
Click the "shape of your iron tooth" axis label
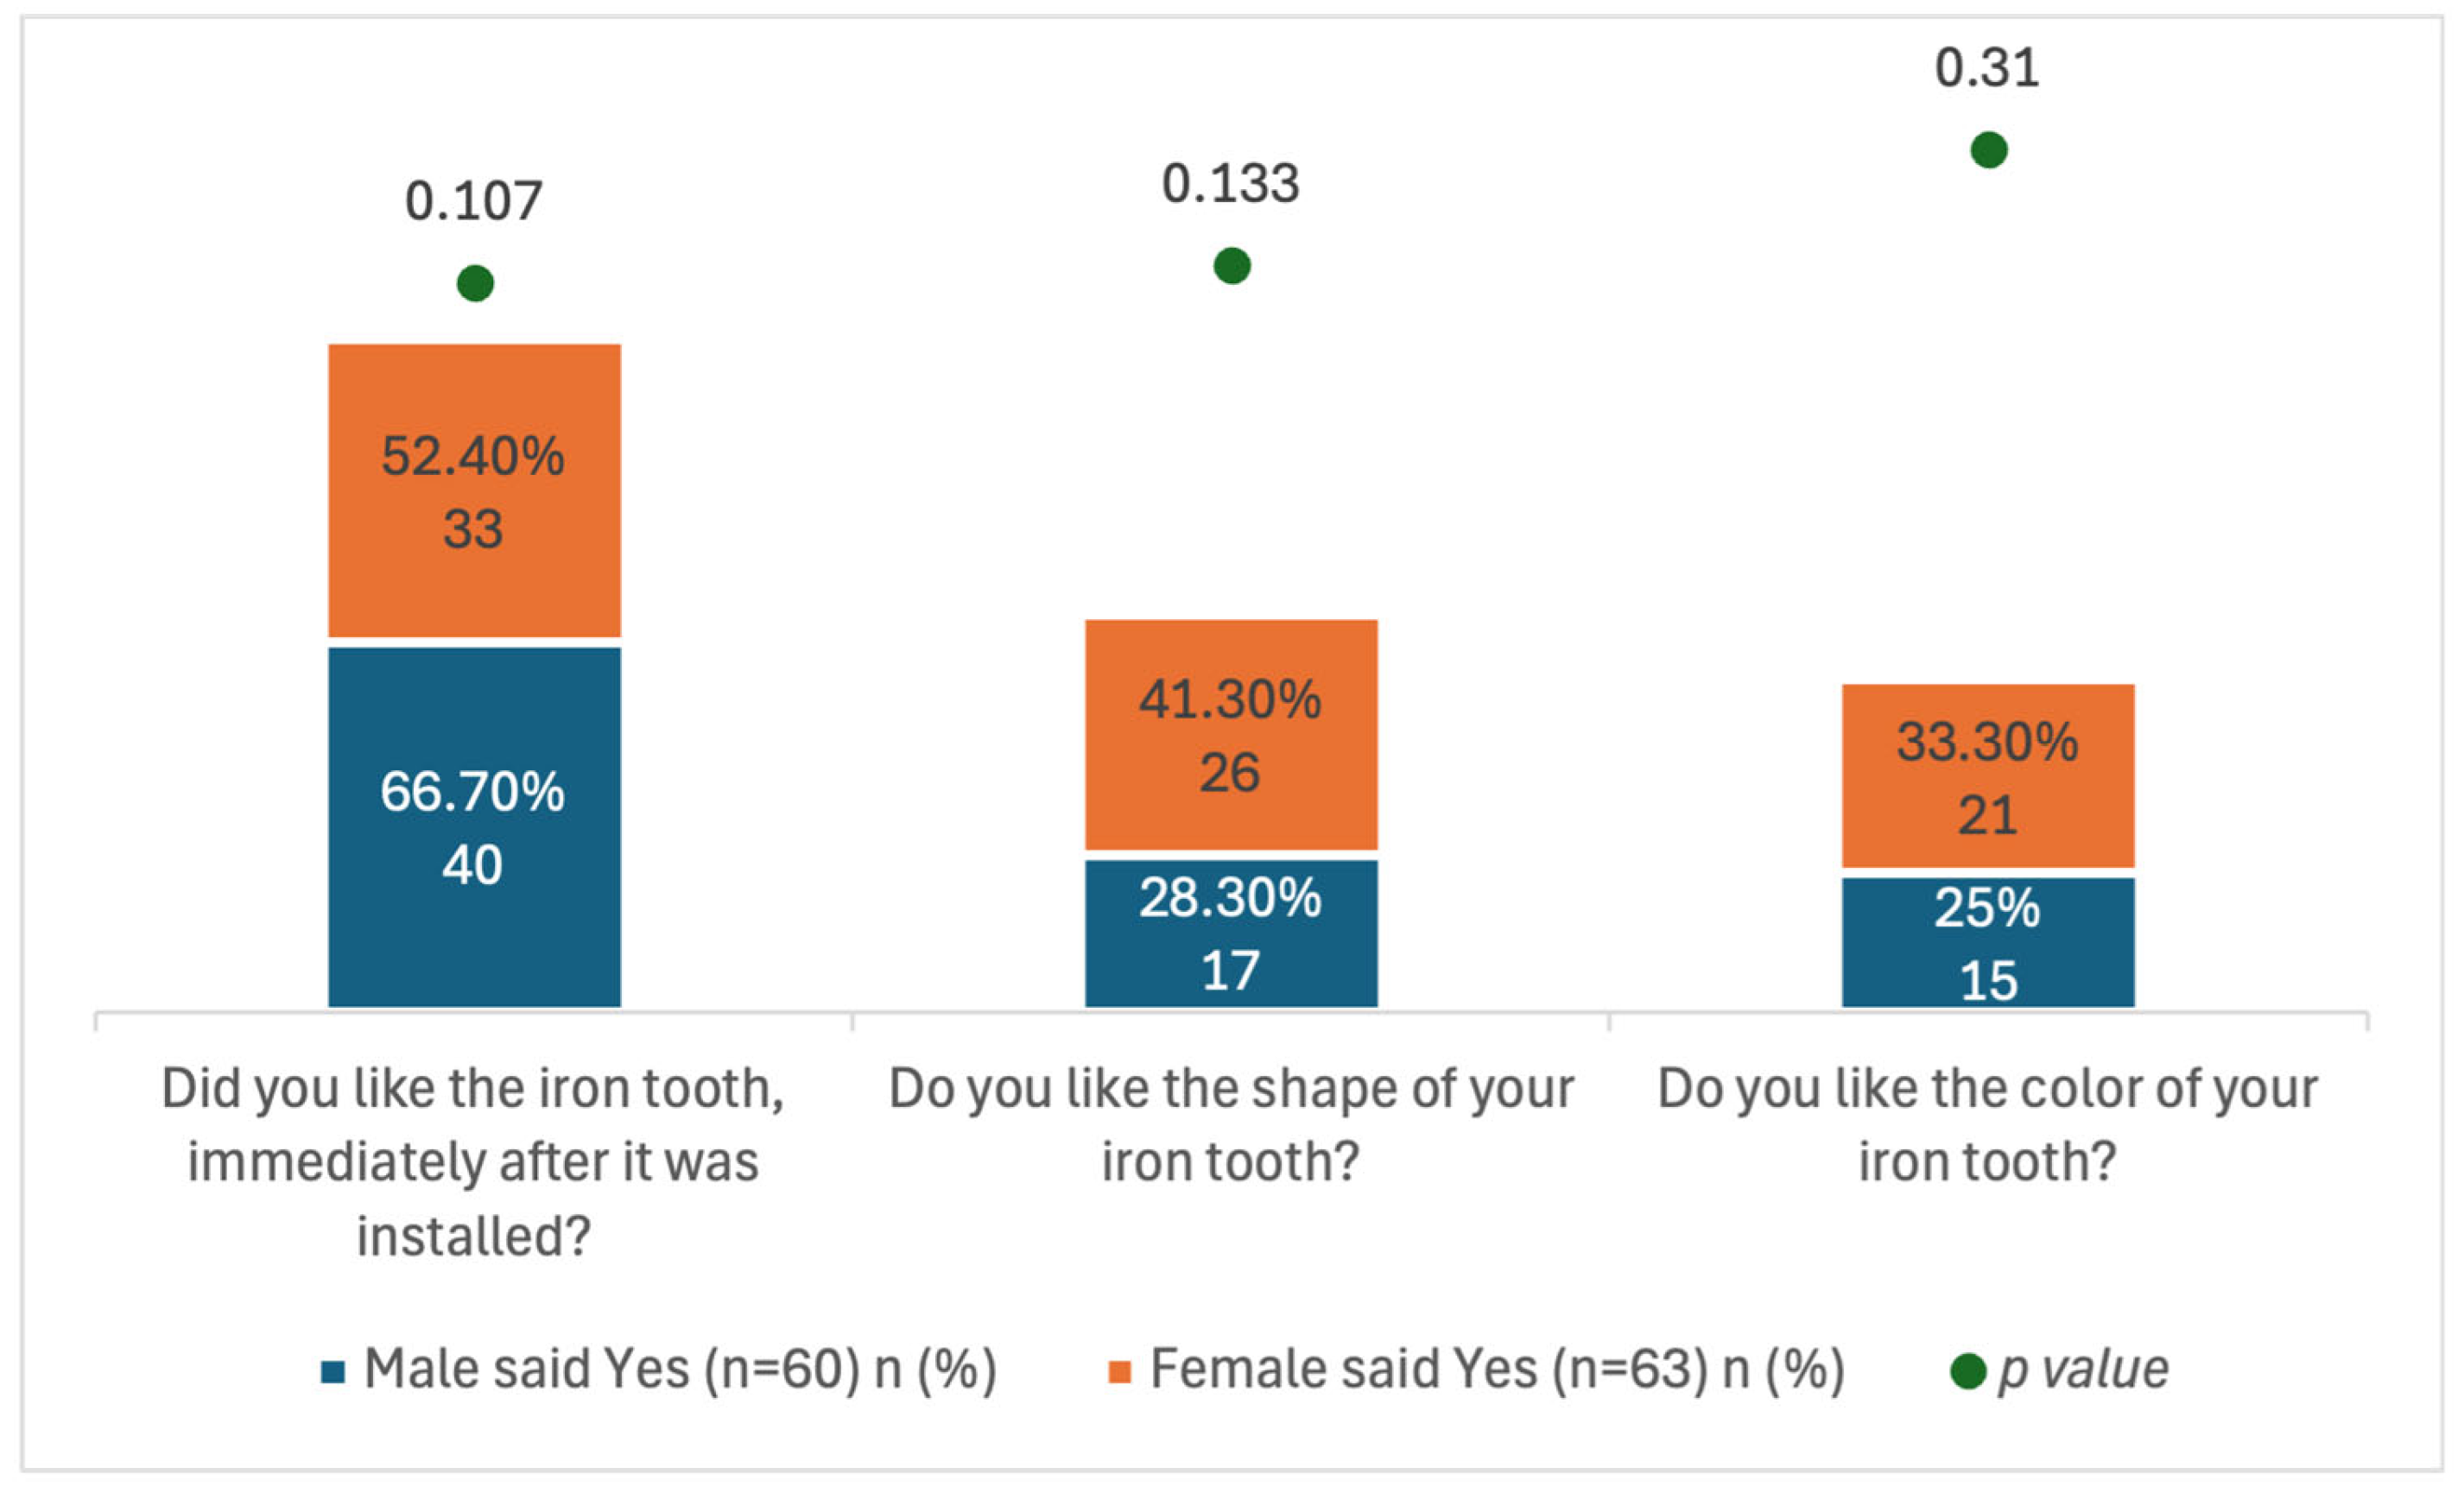[1232, 1125]
